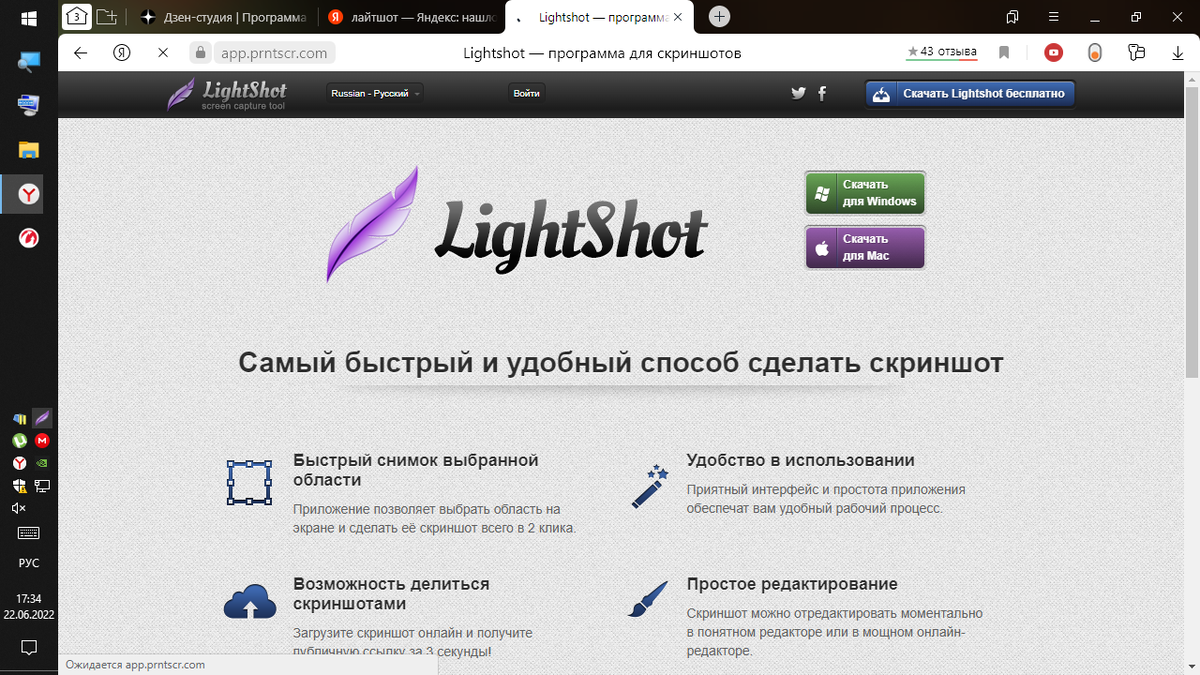Click the Удобство в использовании heading

point(801,460)
